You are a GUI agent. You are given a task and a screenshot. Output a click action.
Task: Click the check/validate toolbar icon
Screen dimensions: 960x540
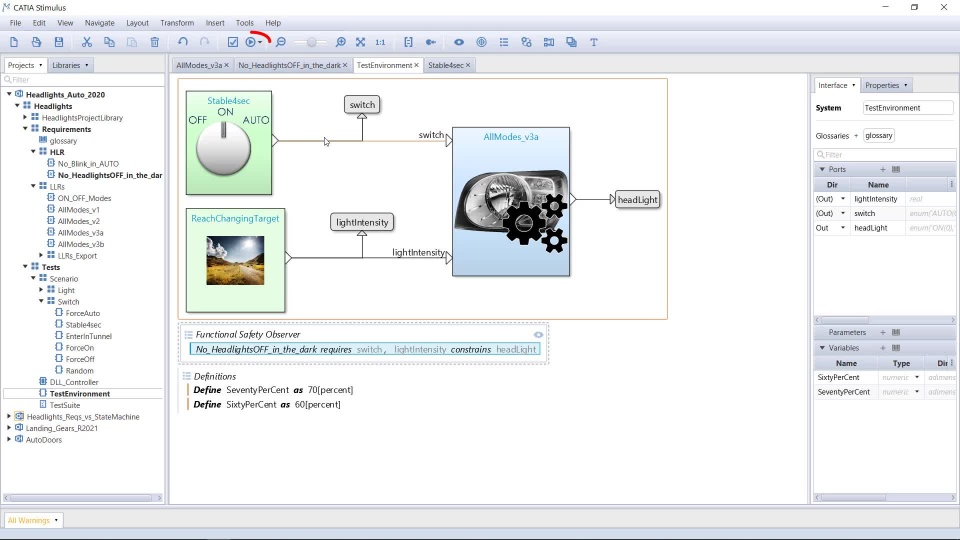click(233, 42)
